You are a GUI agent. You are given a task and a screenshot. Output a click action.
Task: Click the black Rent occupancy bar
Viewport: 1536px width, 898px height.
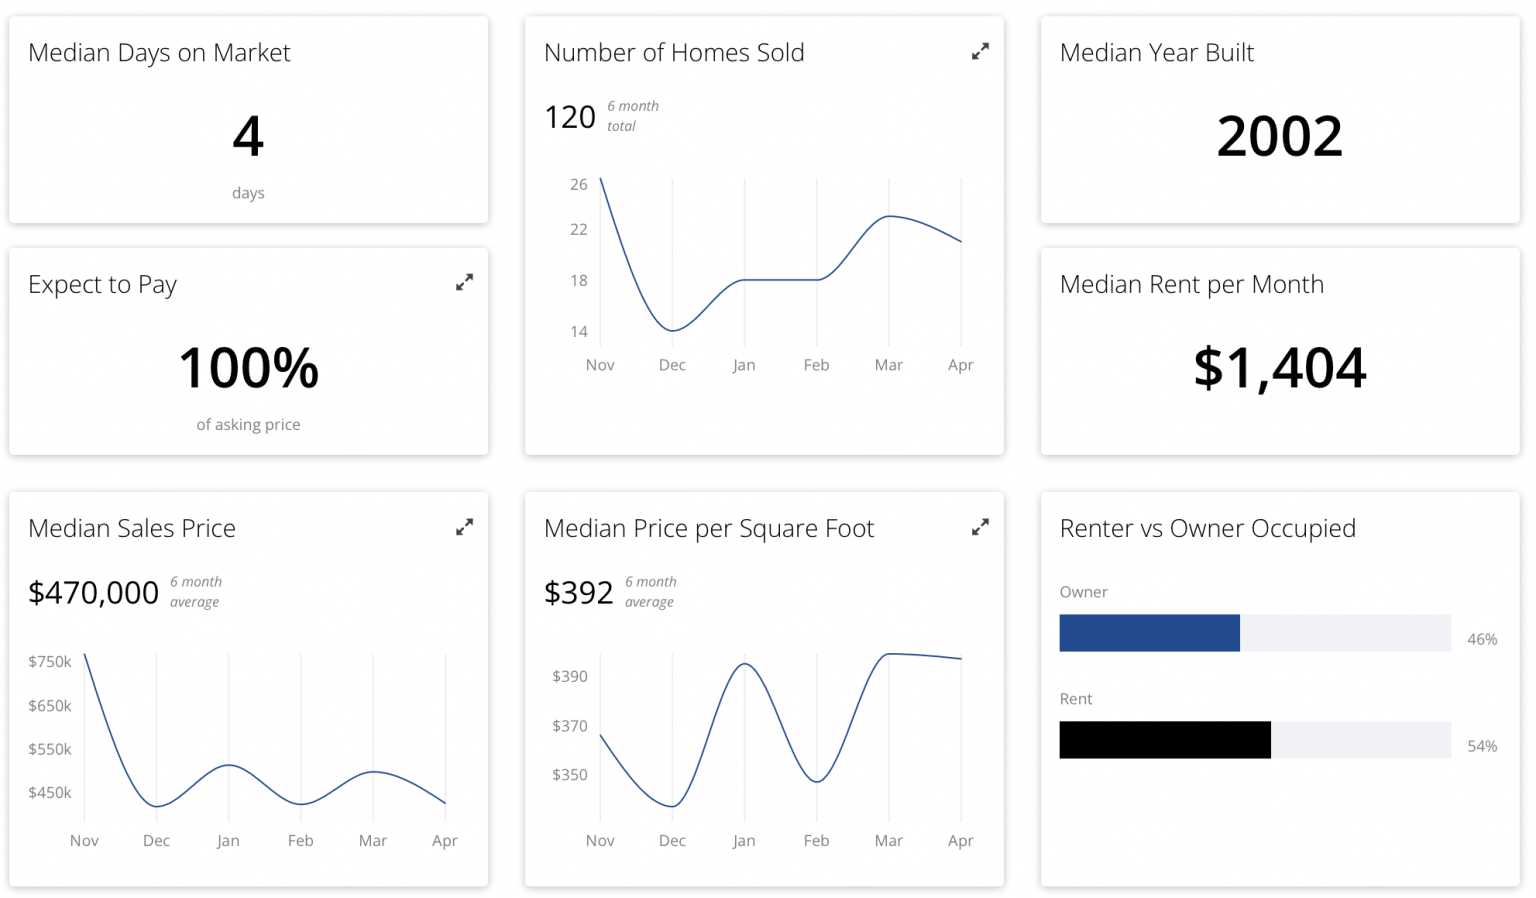coord(1165,740)
